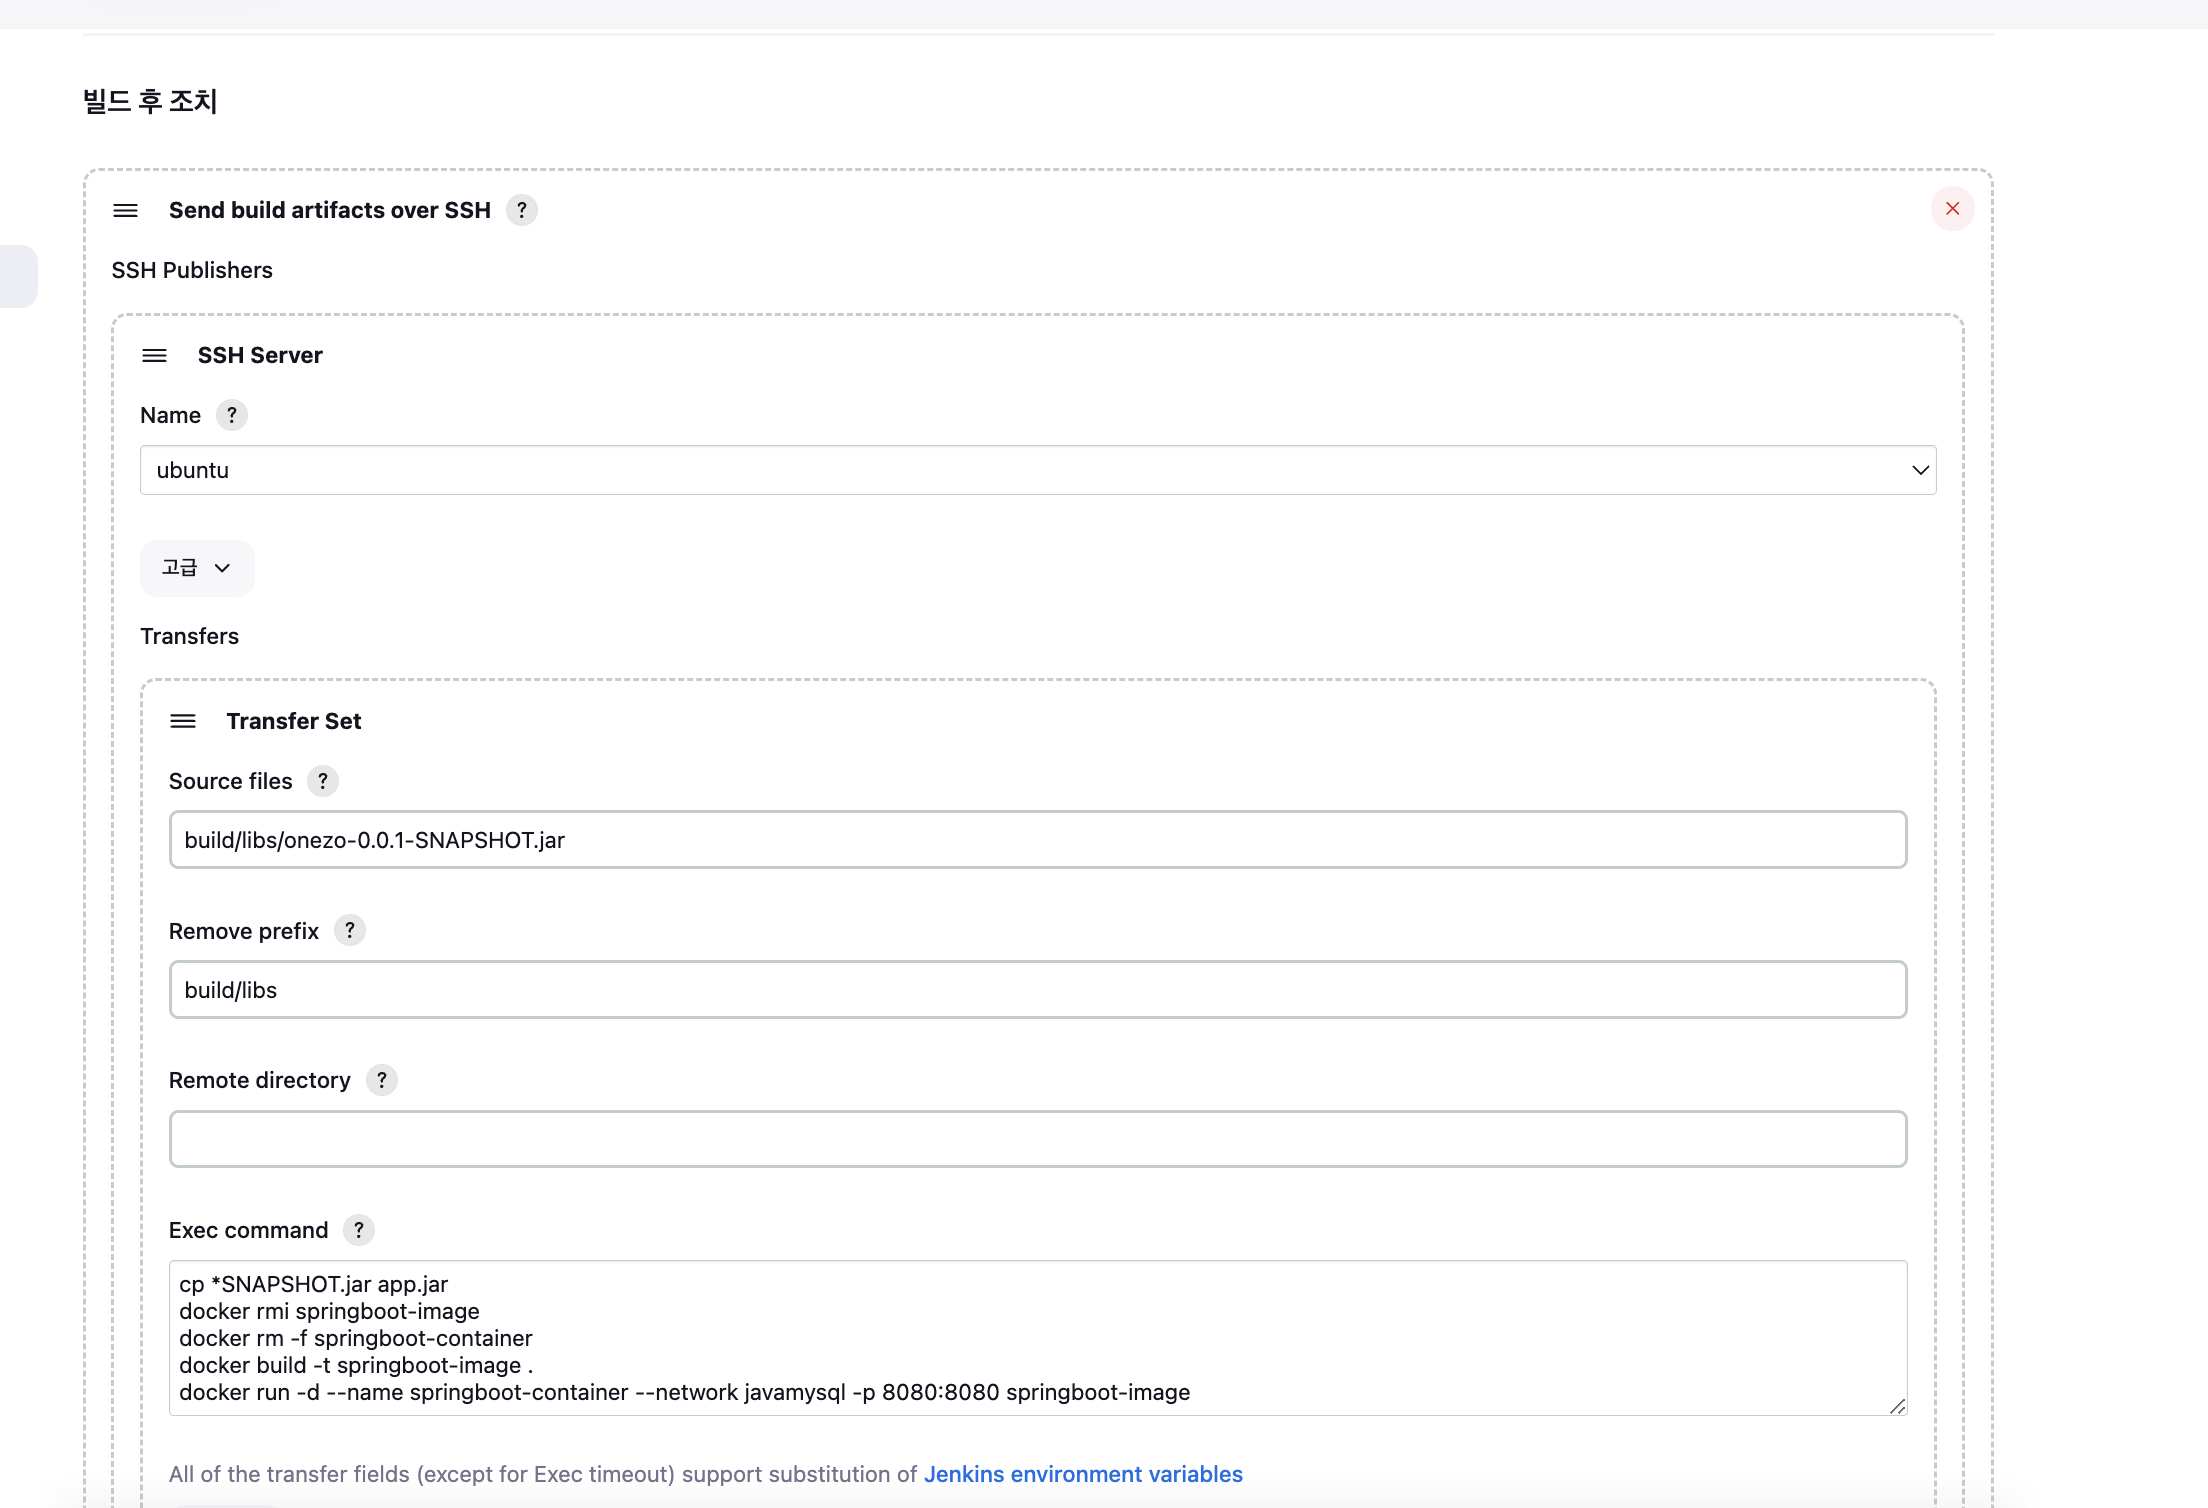
Task: Click the empty Remote directory field
Action: click(1038, 1139)
